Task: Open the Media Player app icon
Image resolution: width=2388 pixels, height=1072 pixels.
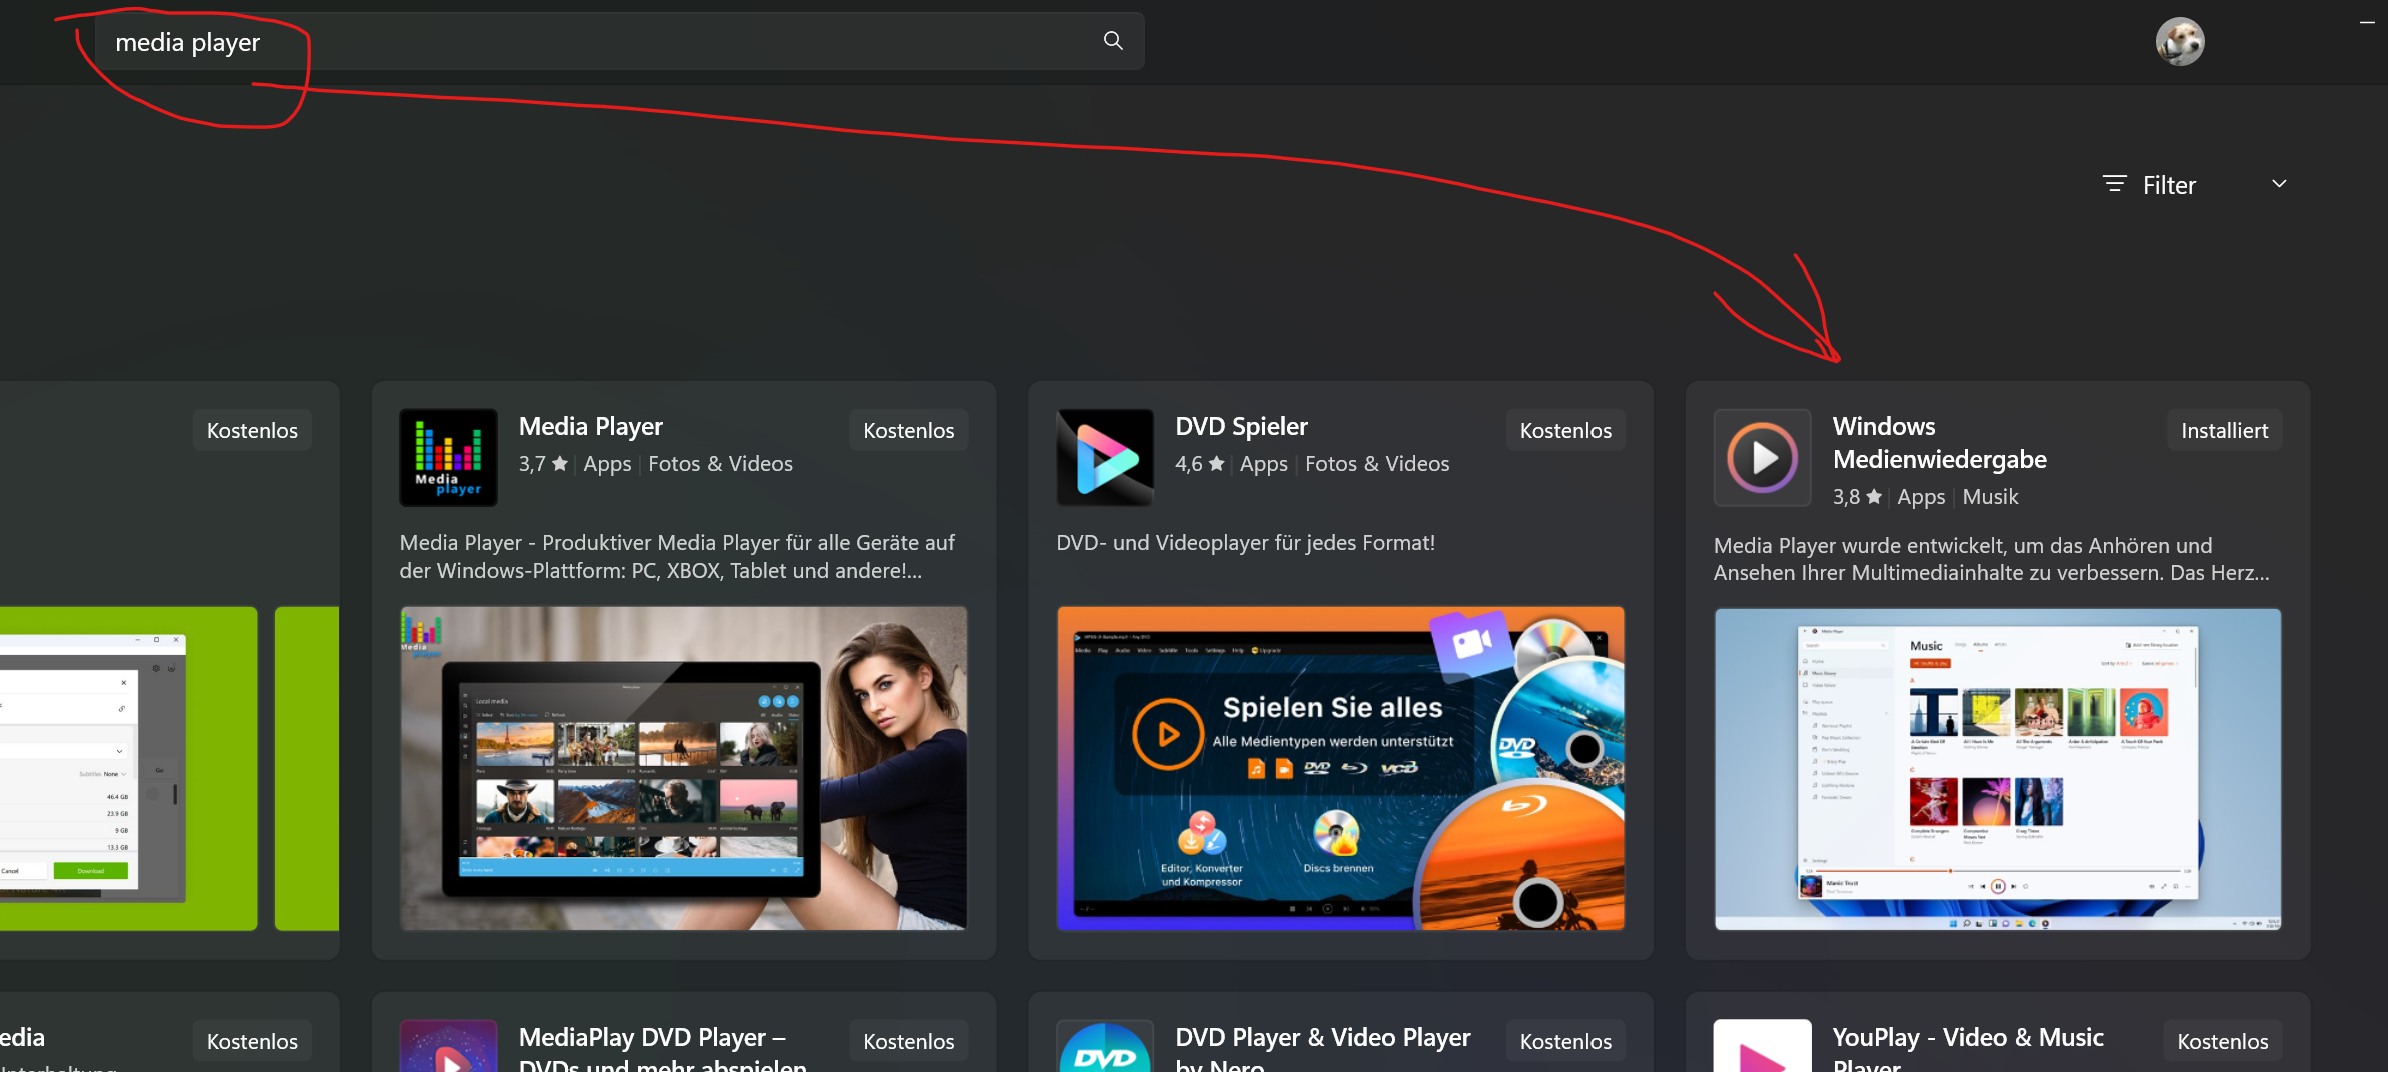Action: [x=448, y=457]
